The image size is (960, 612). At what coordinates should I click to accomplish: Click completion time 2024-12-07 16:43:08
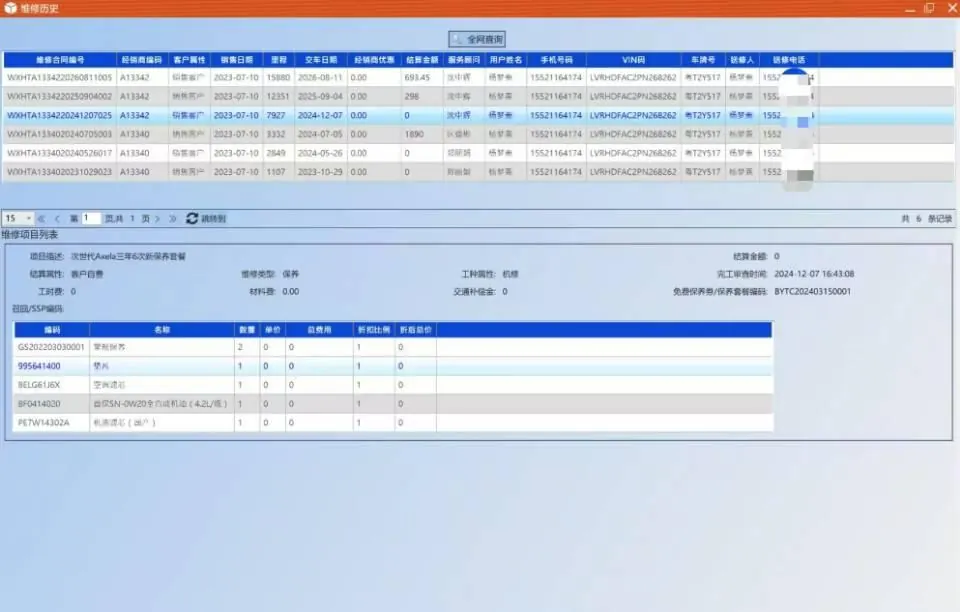pyautogui.click(x=814, y=274)
